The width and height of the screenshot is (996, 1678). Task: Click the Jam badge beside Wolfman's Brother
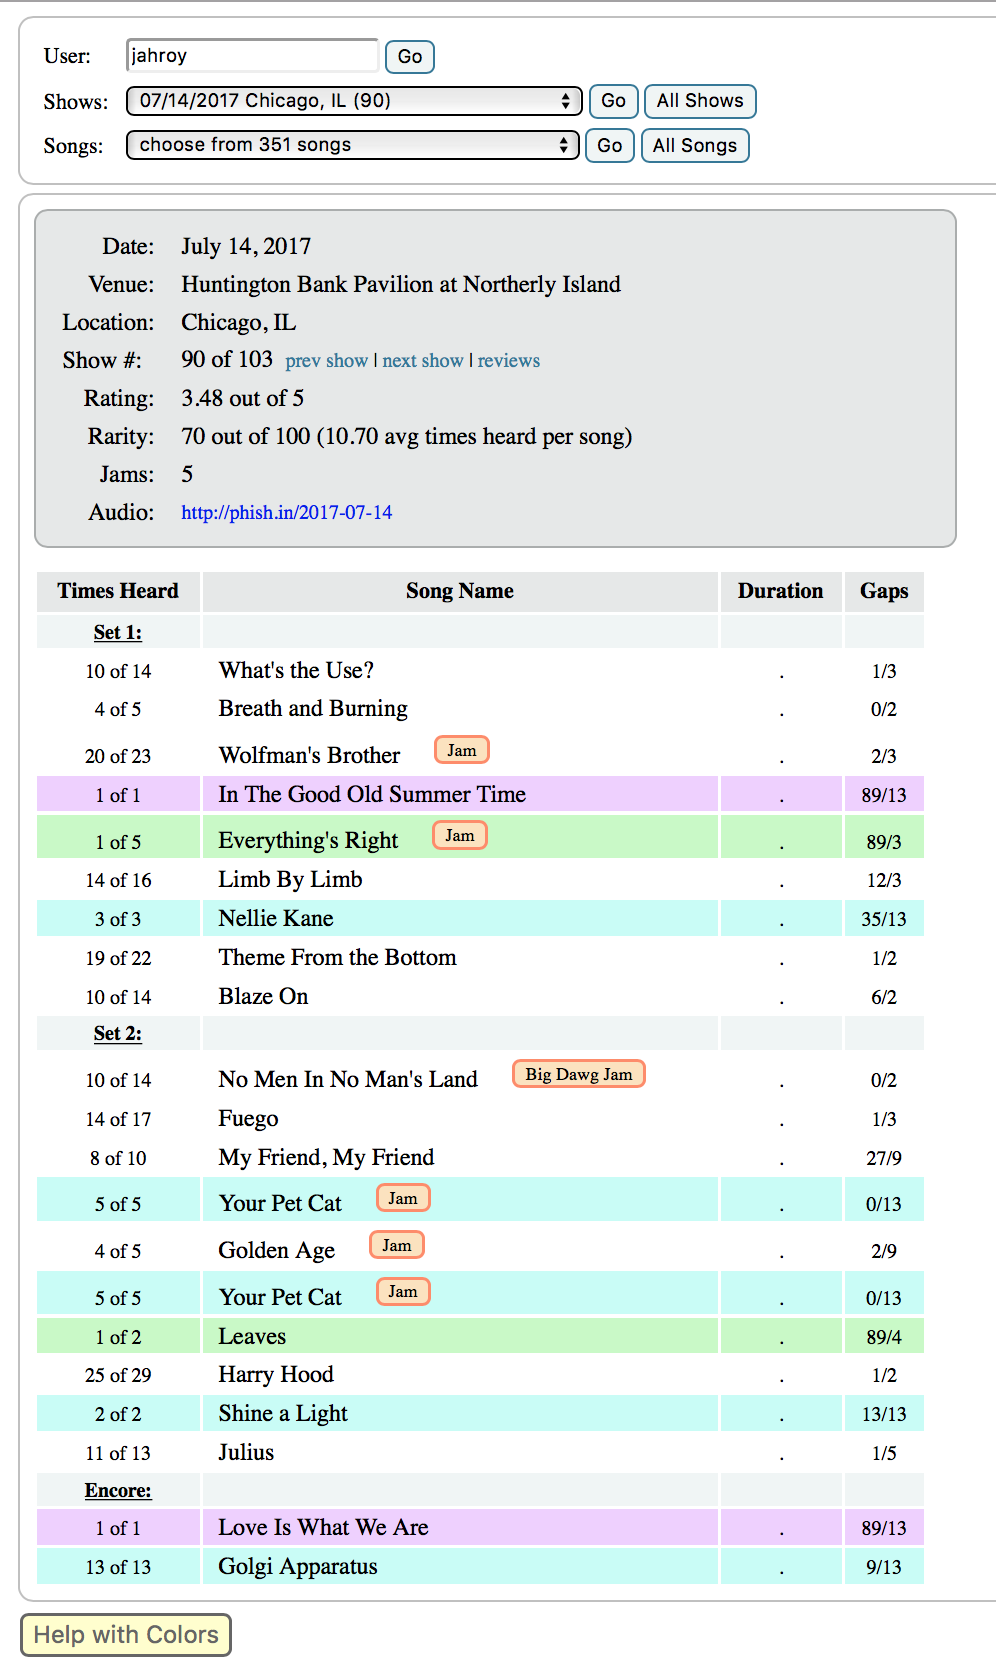click(461, 750)
